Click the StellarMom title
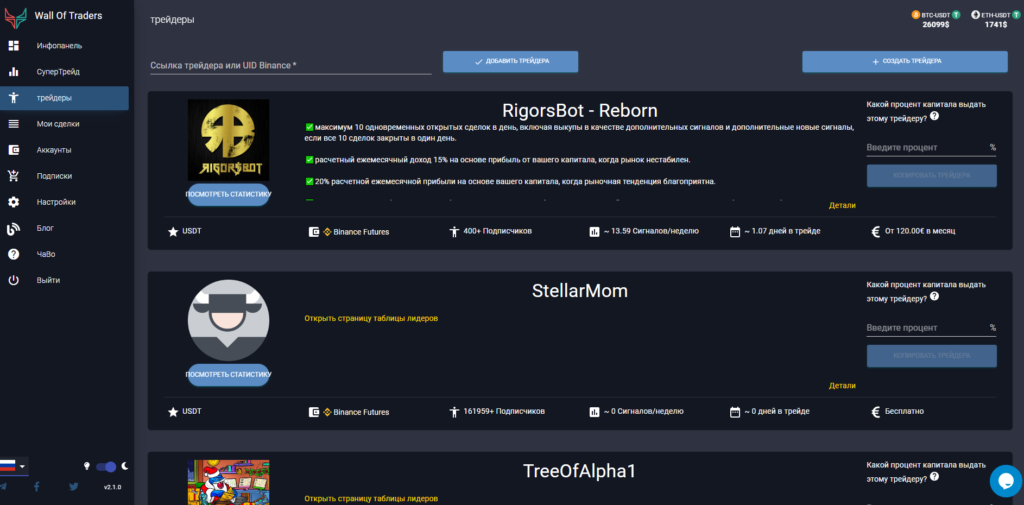Screen dimensions: 1024x505 (x=580, y=291)
